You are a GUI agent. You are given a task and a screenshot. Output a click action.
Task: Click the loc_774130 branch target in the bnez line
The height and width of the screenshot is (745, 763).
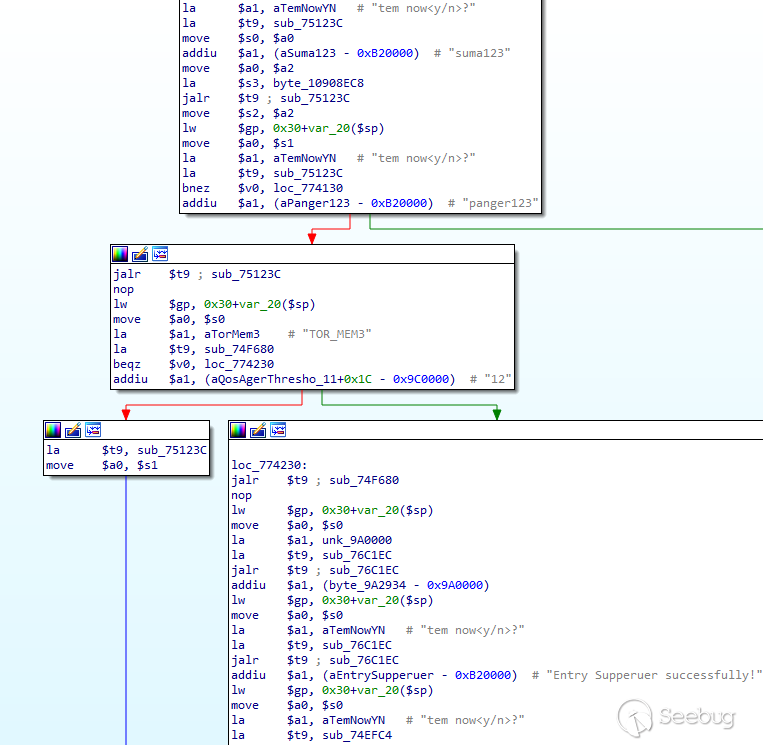308,188
